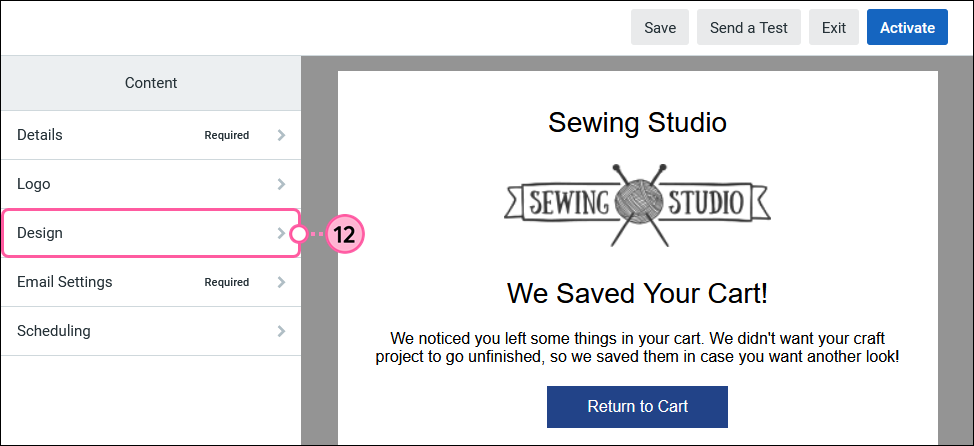Click the cart reminder paragraph text
Image resolution: width=974 pixels, height=446 pixels.
point(637,348)
